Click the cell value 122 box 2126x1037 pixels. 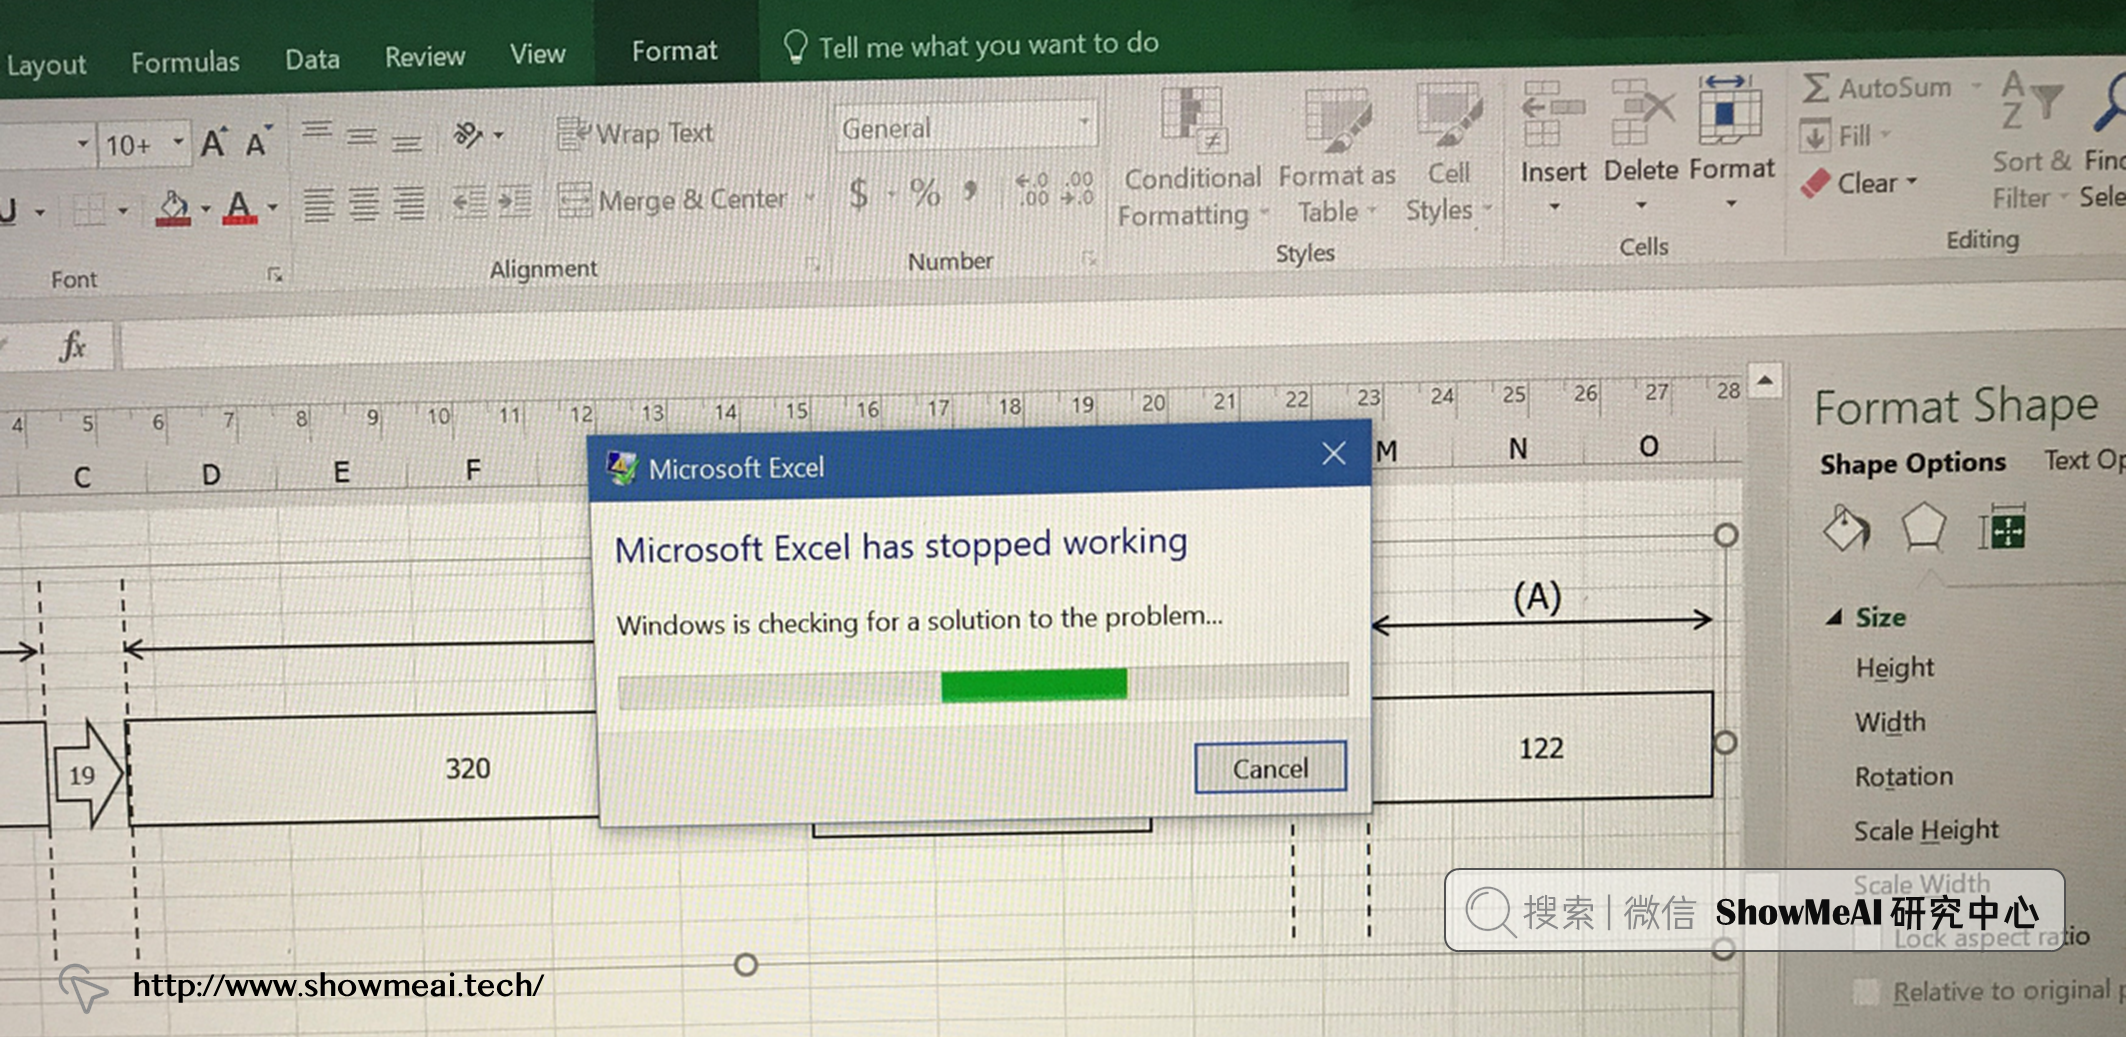tap(1541, 746)
